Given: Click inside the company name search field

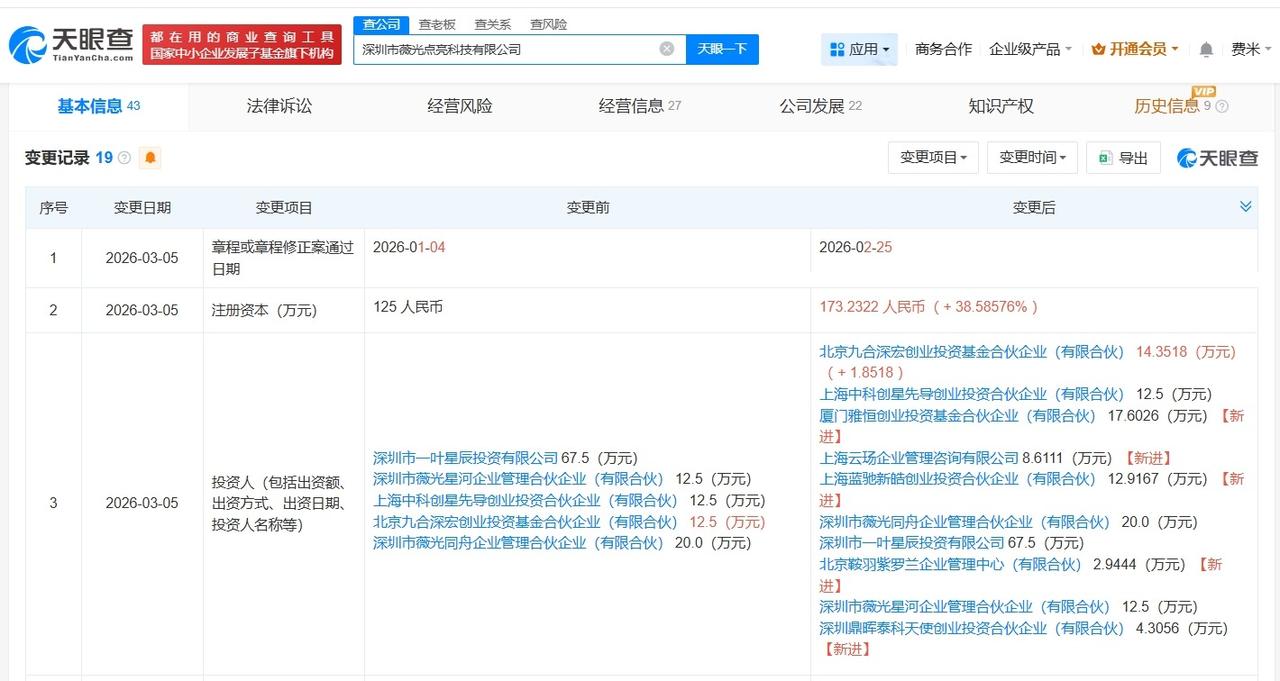Looking at the screenshot, I should [x=500, y=49].
